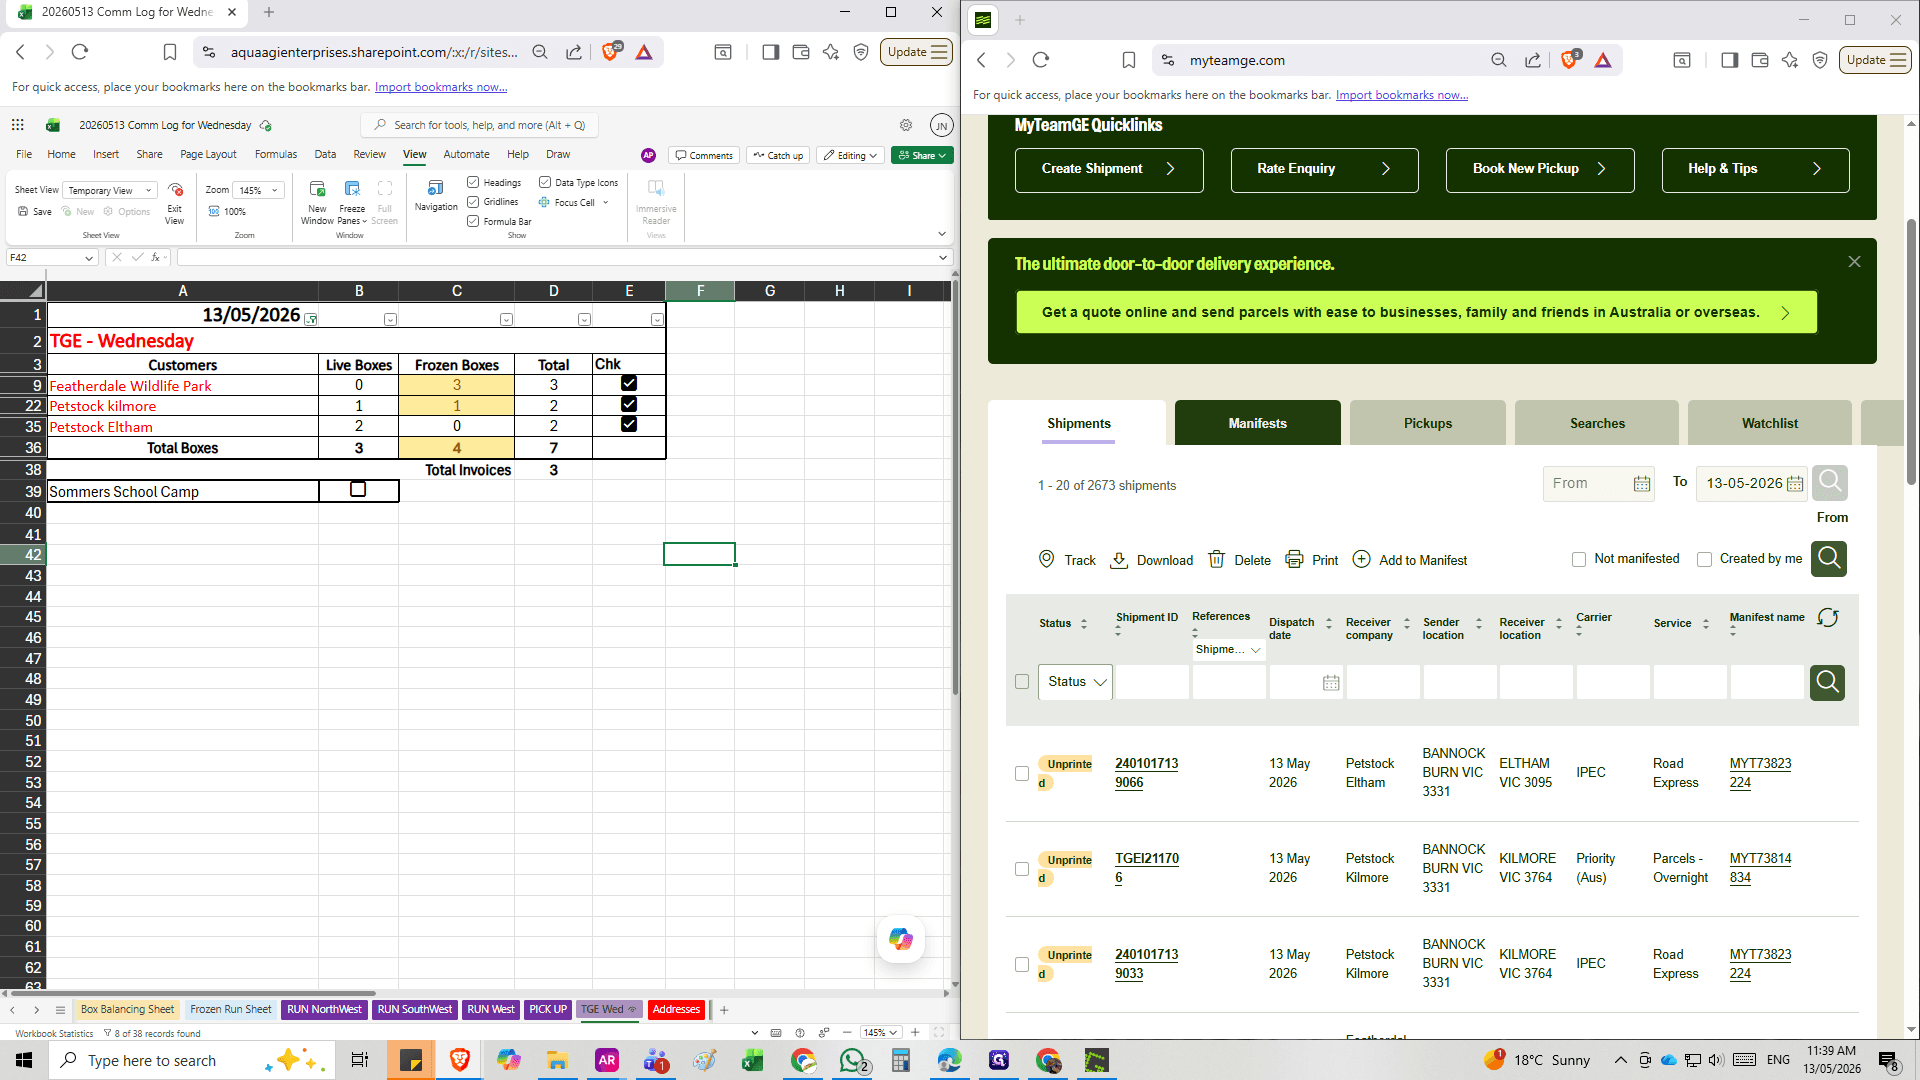Viewport: 1920px width, 1080px height.
Task: Open Excel settings gear icon
Action: [906, 125]
